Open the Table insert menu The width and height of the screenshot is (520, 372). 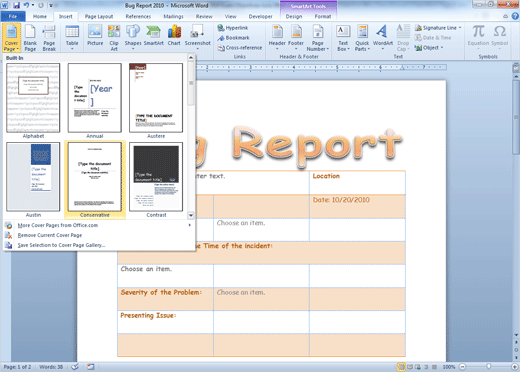click(72, 38)
